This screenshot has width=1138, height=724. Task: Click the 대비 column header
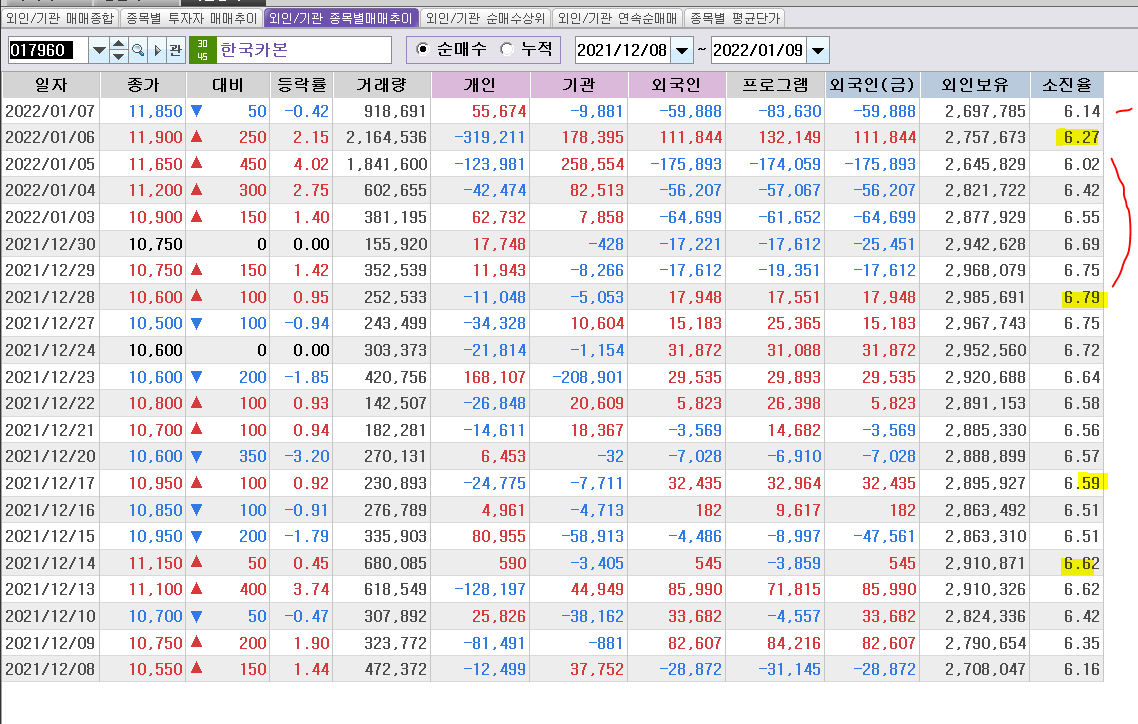coord(228,85)
